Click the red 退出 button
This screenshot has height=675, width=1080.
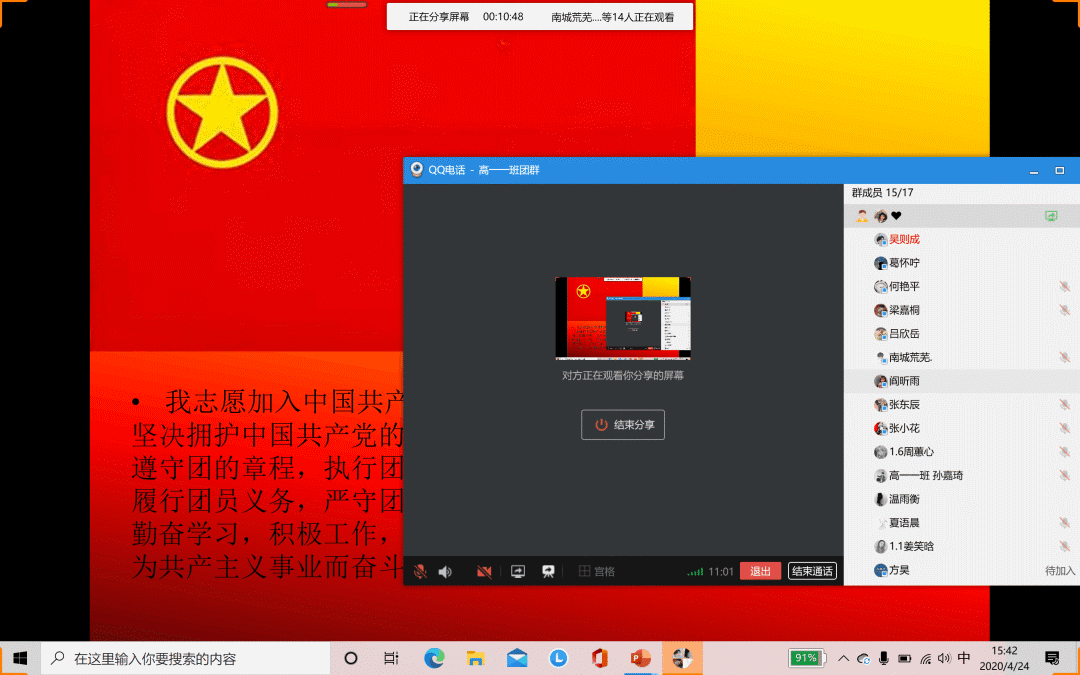point(760,571)
